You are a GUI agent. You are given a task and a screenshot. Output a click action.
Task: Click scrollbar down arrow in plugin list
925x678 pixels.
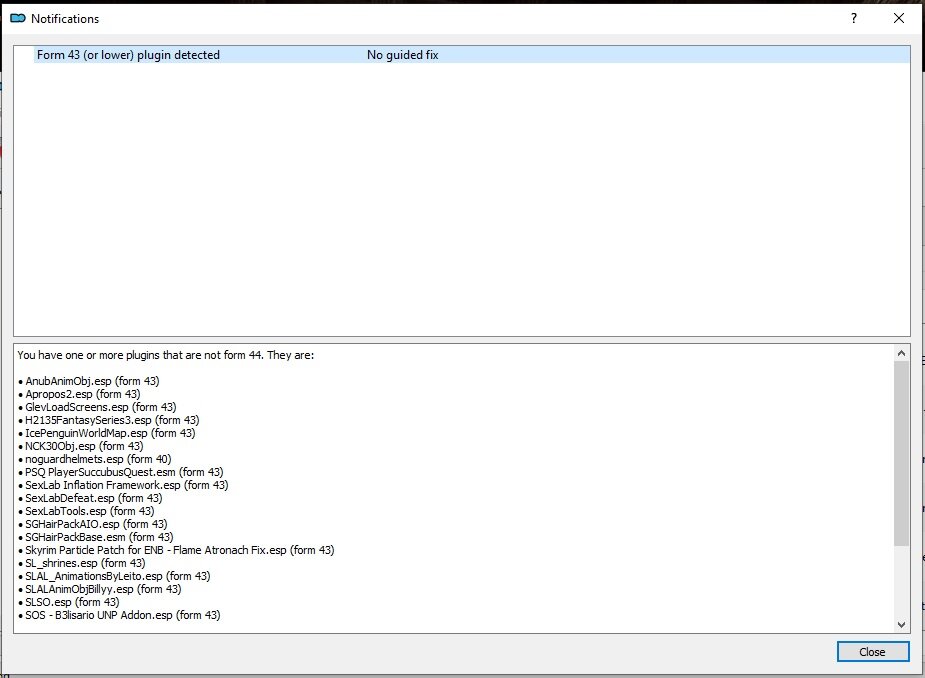click(x=901, y=624)
